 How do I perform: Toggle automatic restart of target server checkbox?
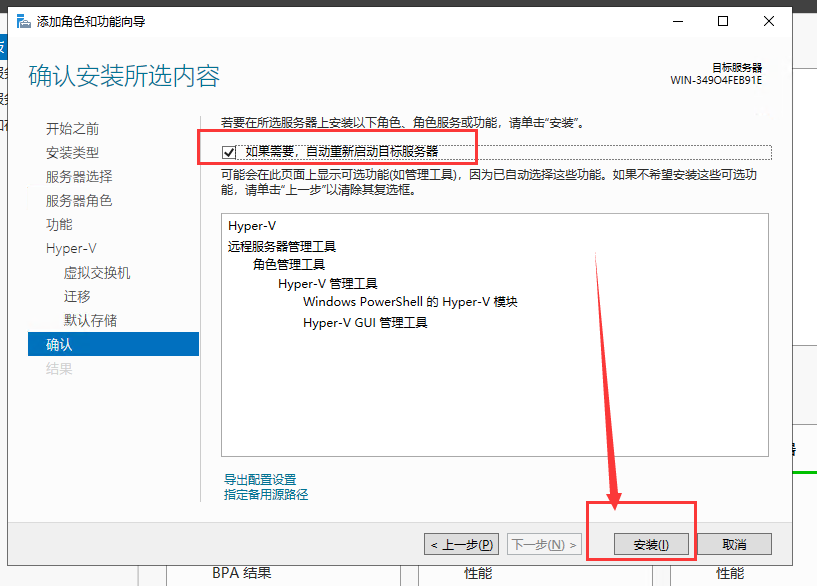coord(229,152)
